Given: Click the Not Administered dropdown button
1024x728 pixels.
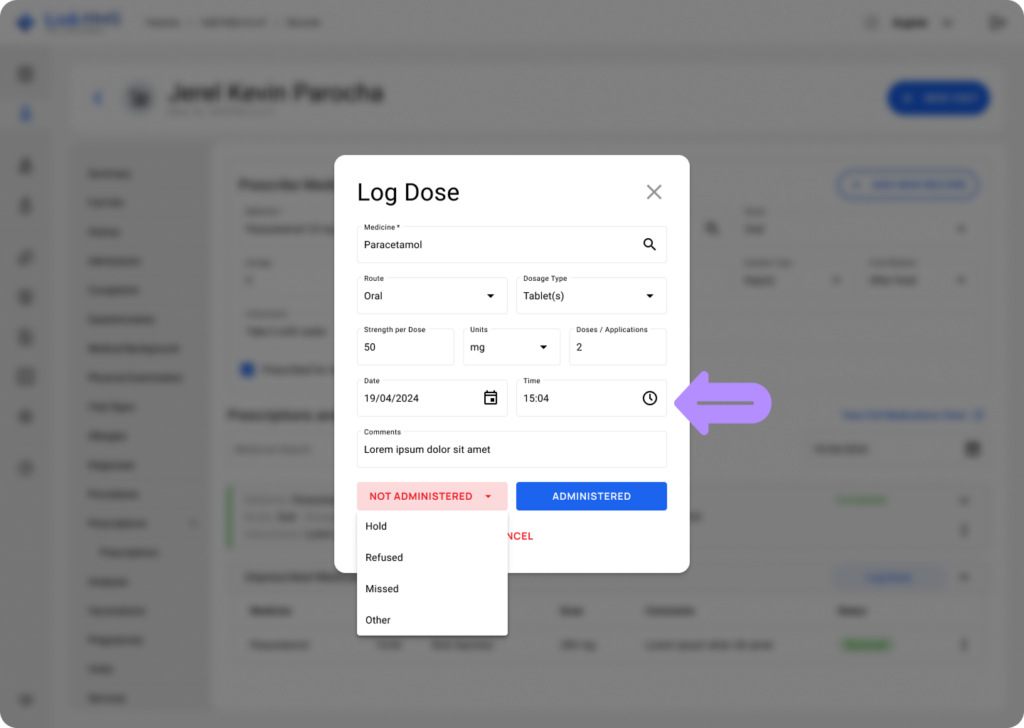Looking at the screenshot, I should pos(431,496).
